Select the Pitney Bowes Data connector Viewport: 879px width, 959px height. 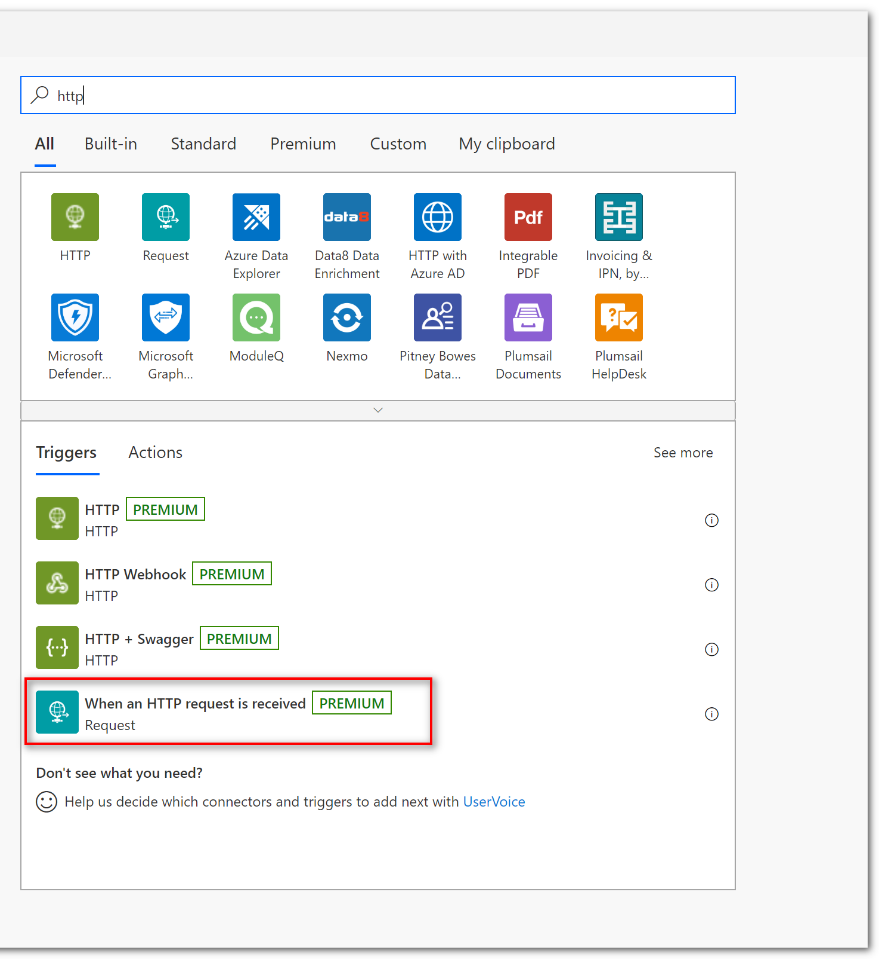[x=437, y=317]
